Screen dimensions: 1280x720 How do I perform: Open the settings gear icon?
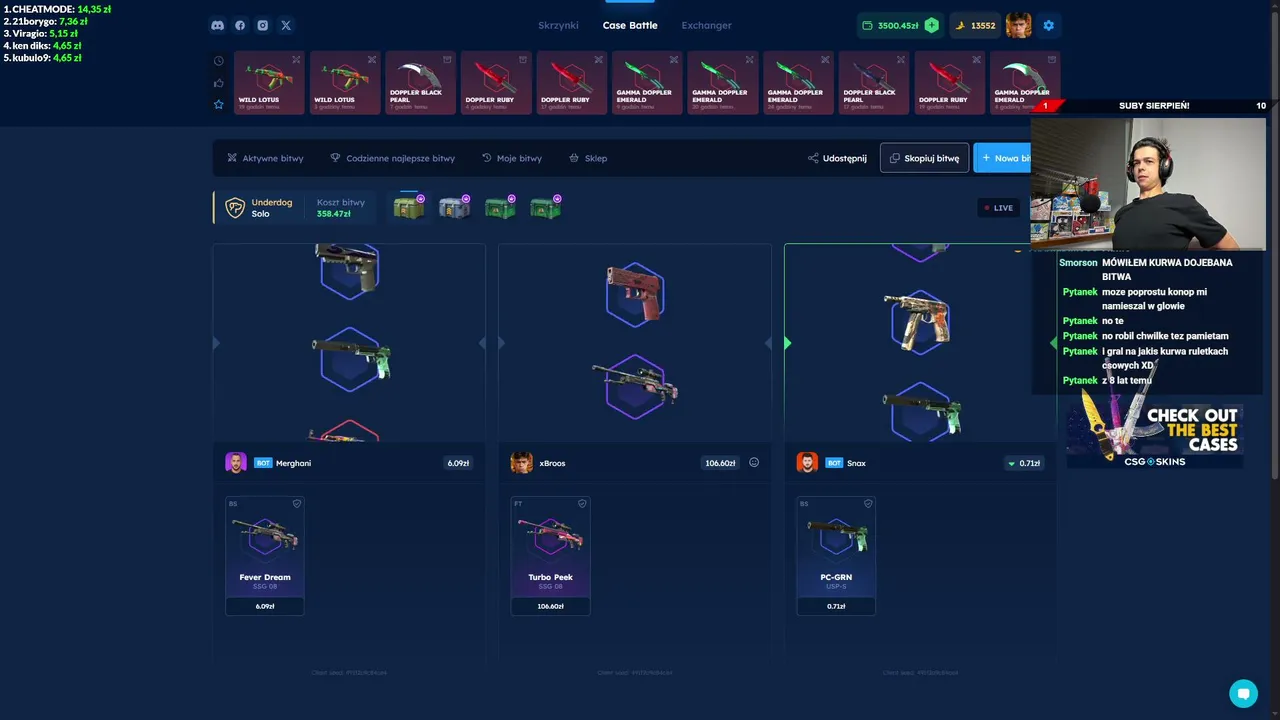1049,26
